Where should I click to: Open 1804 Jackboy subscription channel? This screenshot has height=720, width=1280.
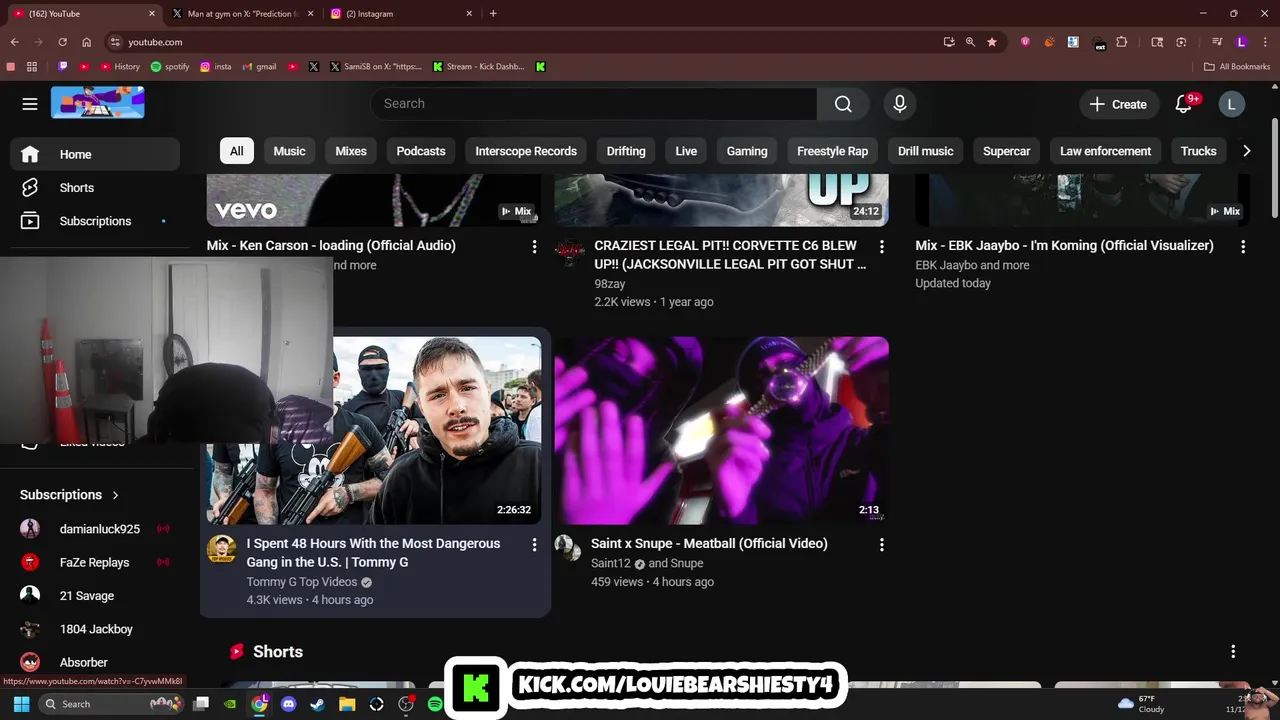click(95, 629)
